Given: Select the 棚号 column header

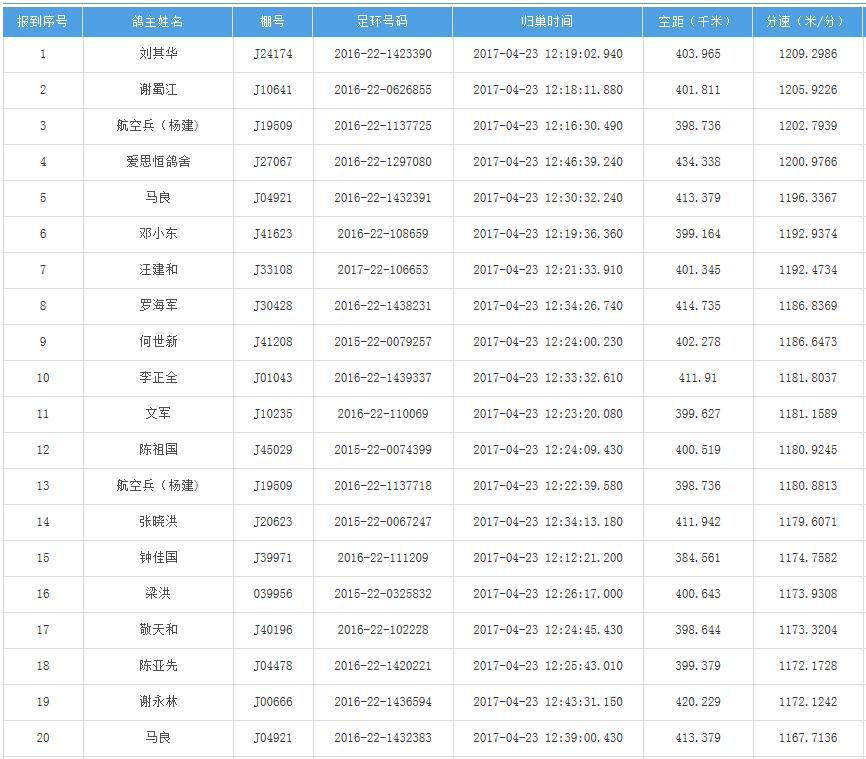Looking at the screenshot, I should [272, 21].
